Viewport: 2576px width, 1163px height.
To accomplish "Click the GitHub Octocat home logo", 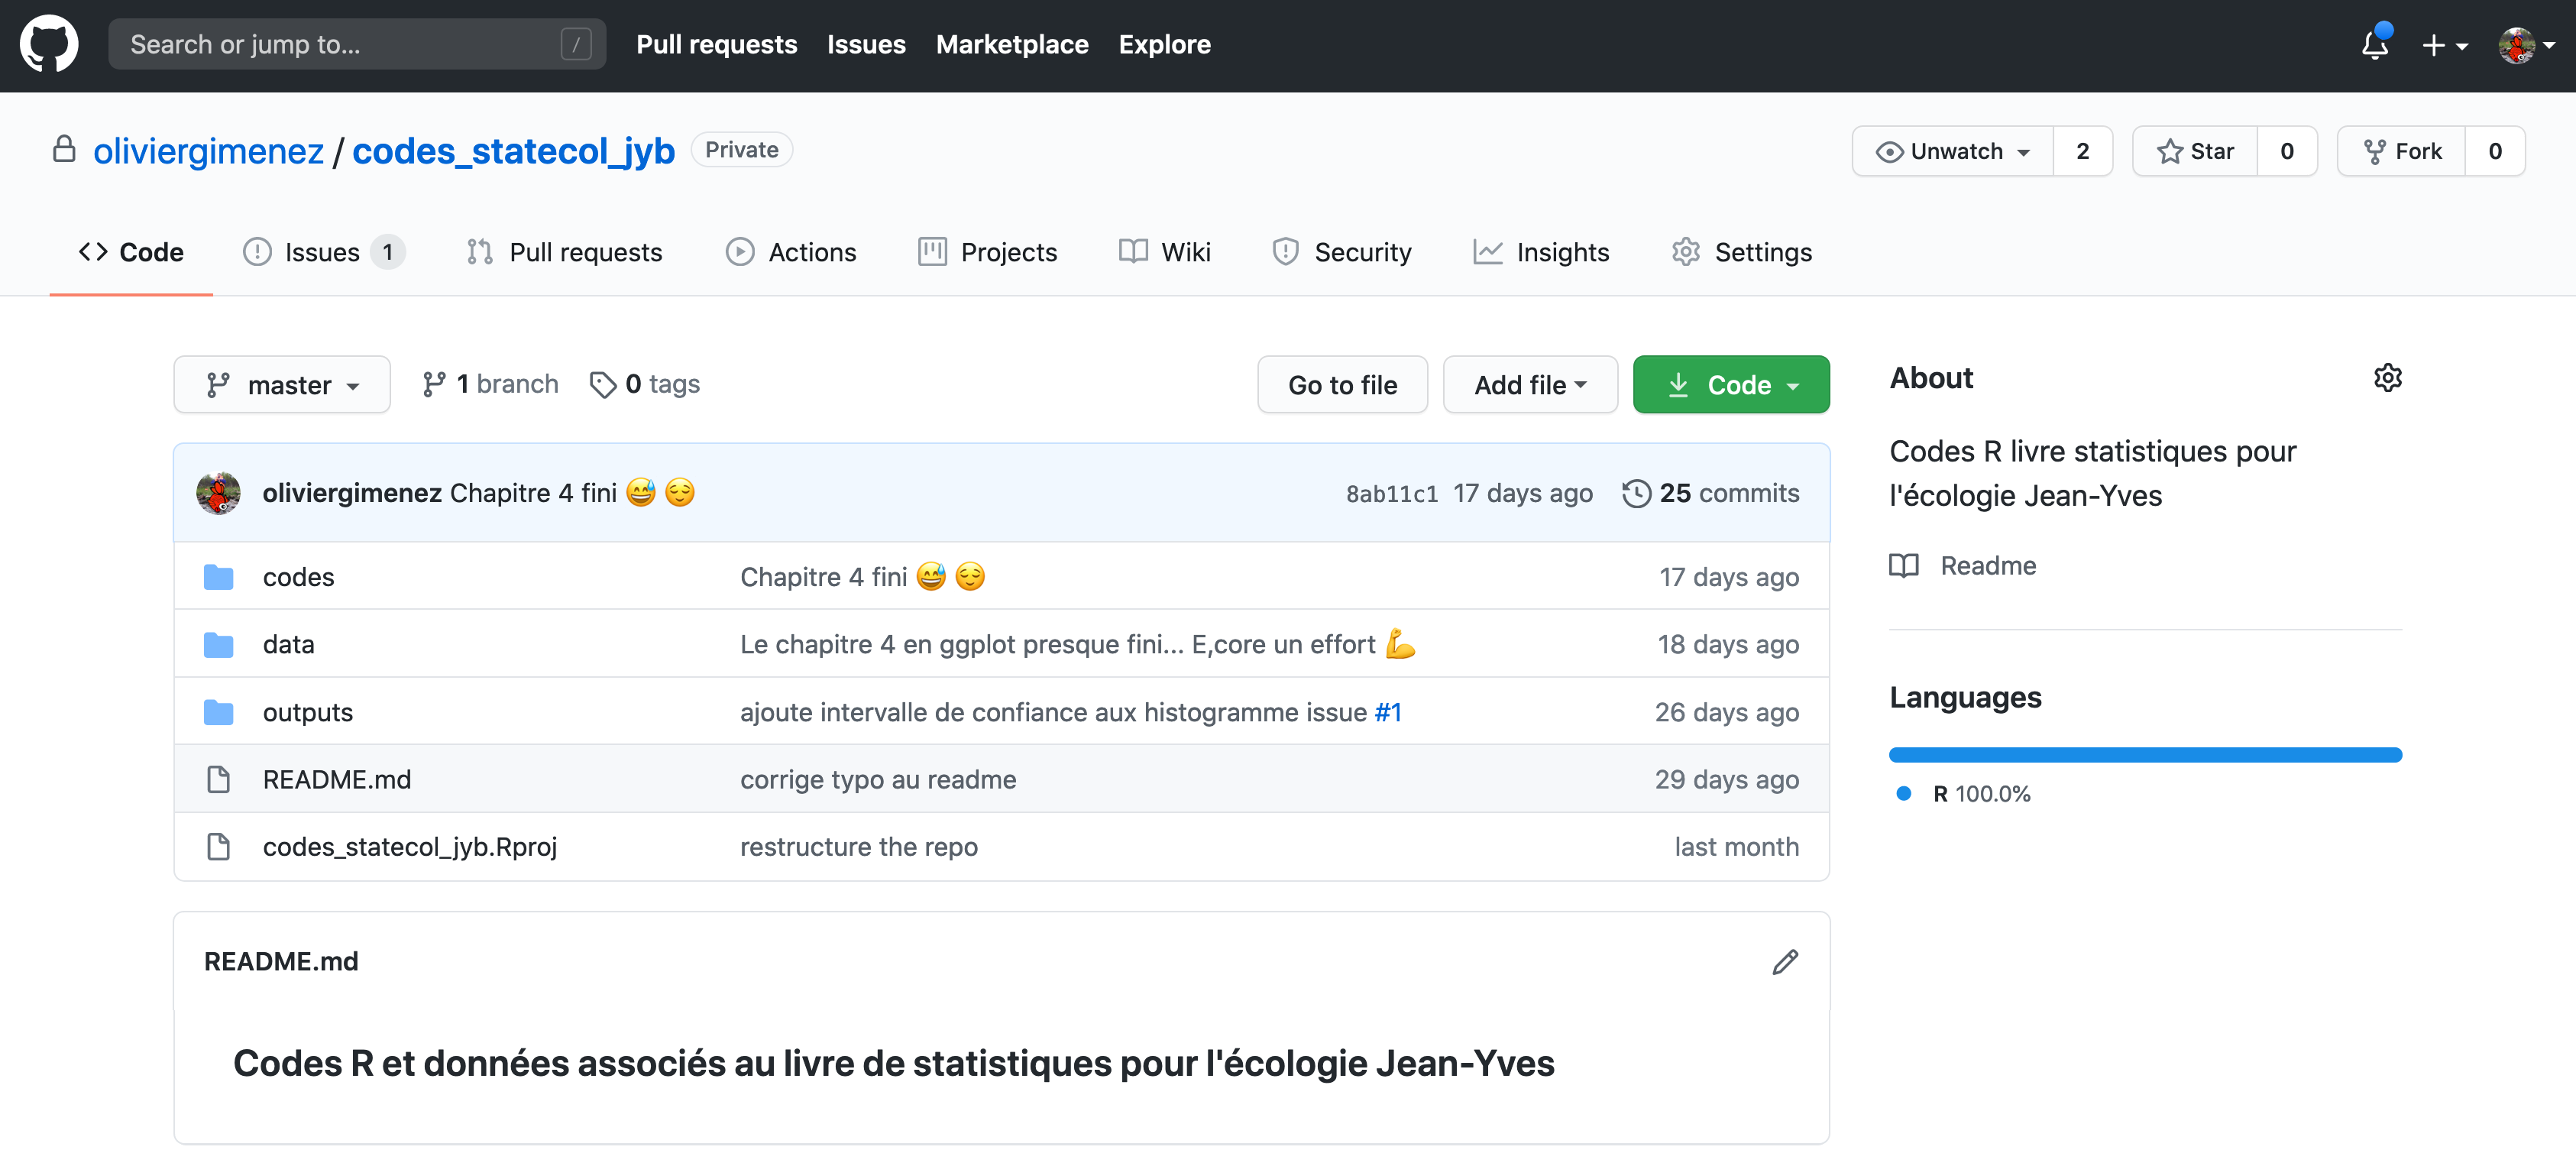I will pyautogui.click(x=48, y=44).
